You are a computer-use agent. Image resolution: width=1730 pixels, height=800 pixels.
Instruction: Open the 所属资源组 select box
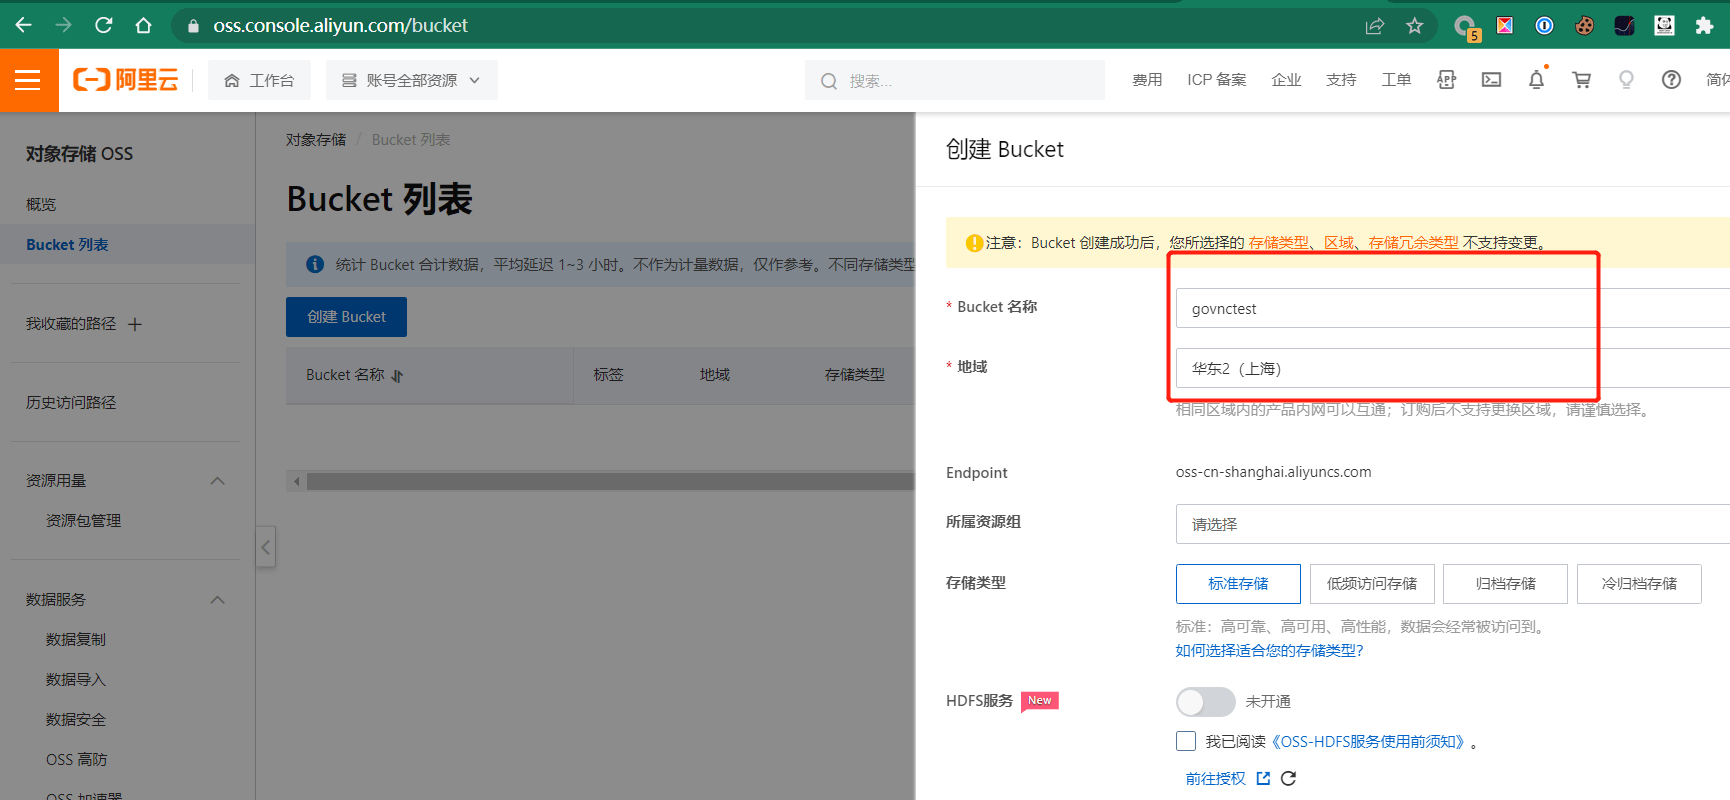[1452, 524]
